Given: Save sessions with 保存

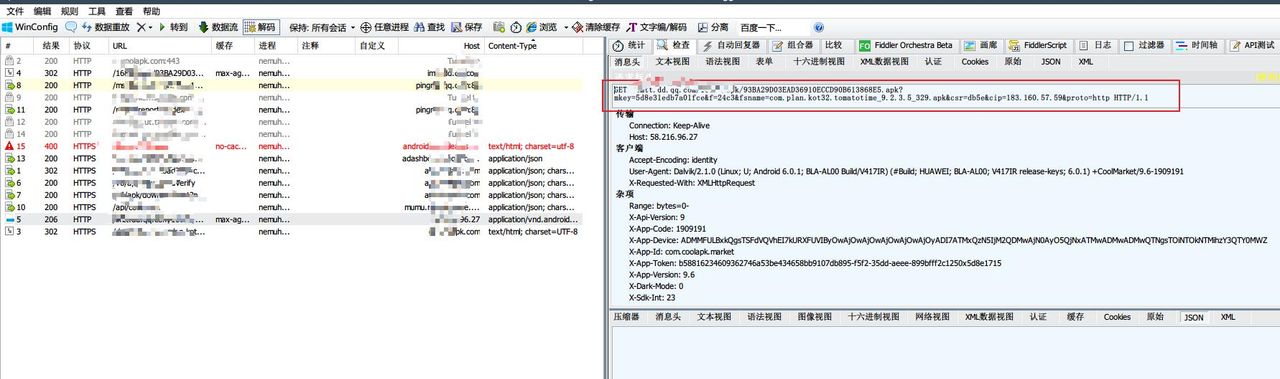Looking at the screenshot, I should tap(466, 27).
